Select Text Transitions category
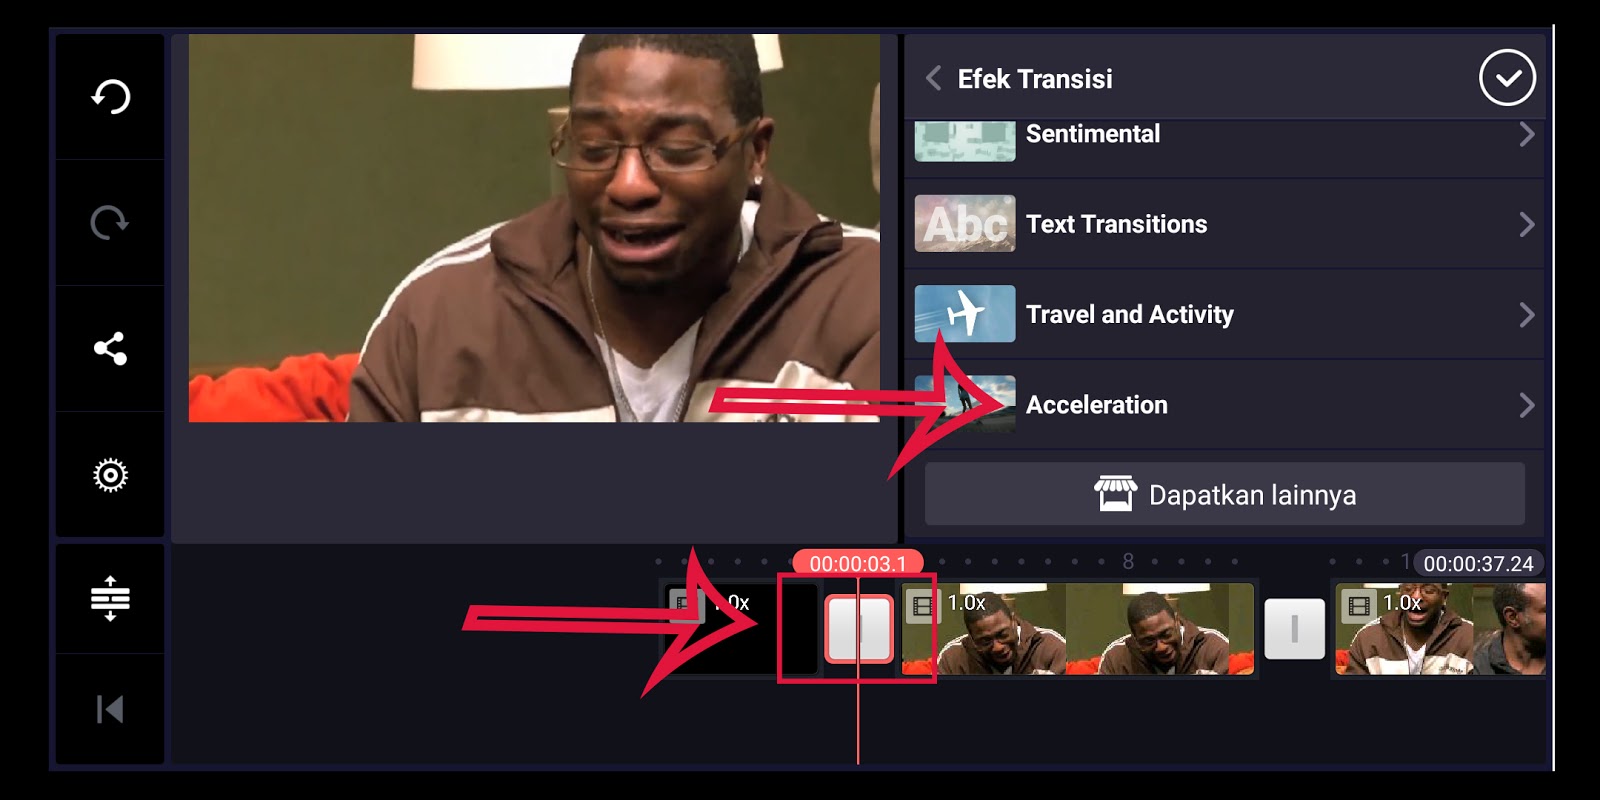Screen dimensions: 1600x800 [x=1225, y=224]
